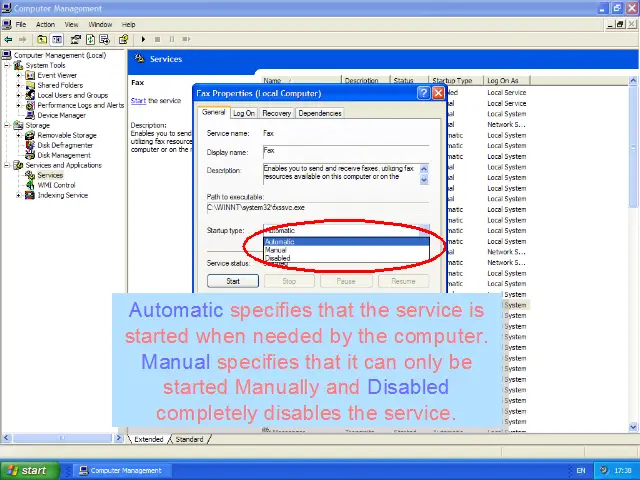Switch to the Recovery tab
Viewport: 640px width, 480px height.
tap(276, 113)
